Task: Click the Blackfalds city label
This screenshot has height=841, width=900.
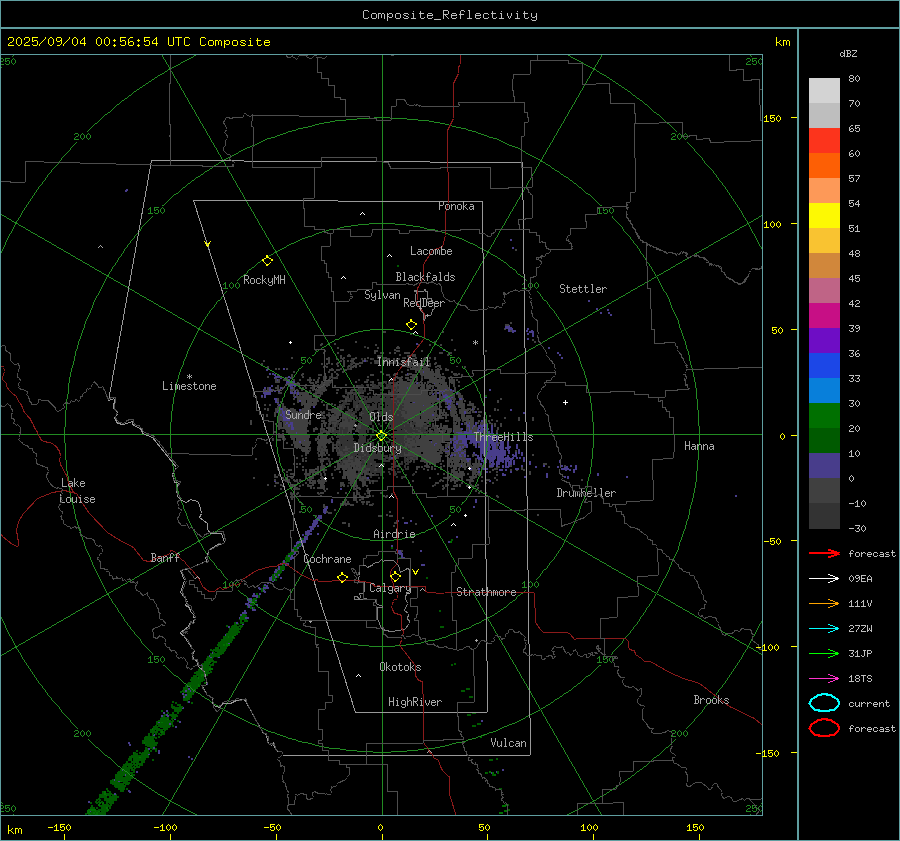Action: tap(425, 277)
